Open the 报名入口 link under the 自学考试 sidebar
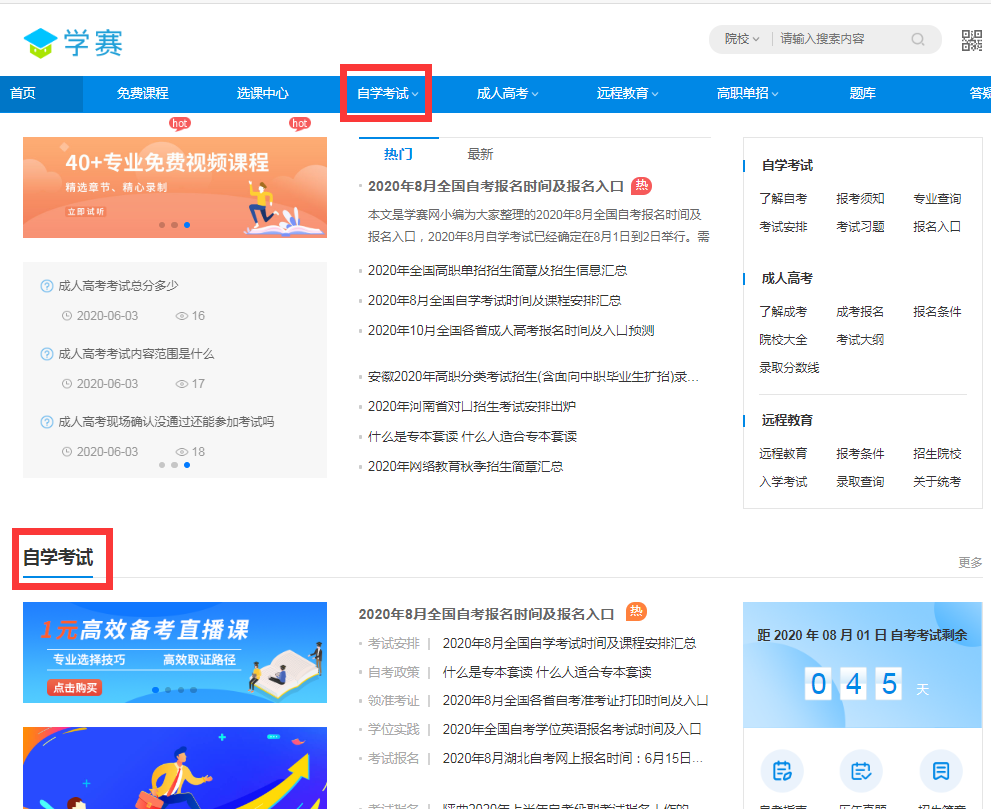991x809 pixels. pos(937,226)
